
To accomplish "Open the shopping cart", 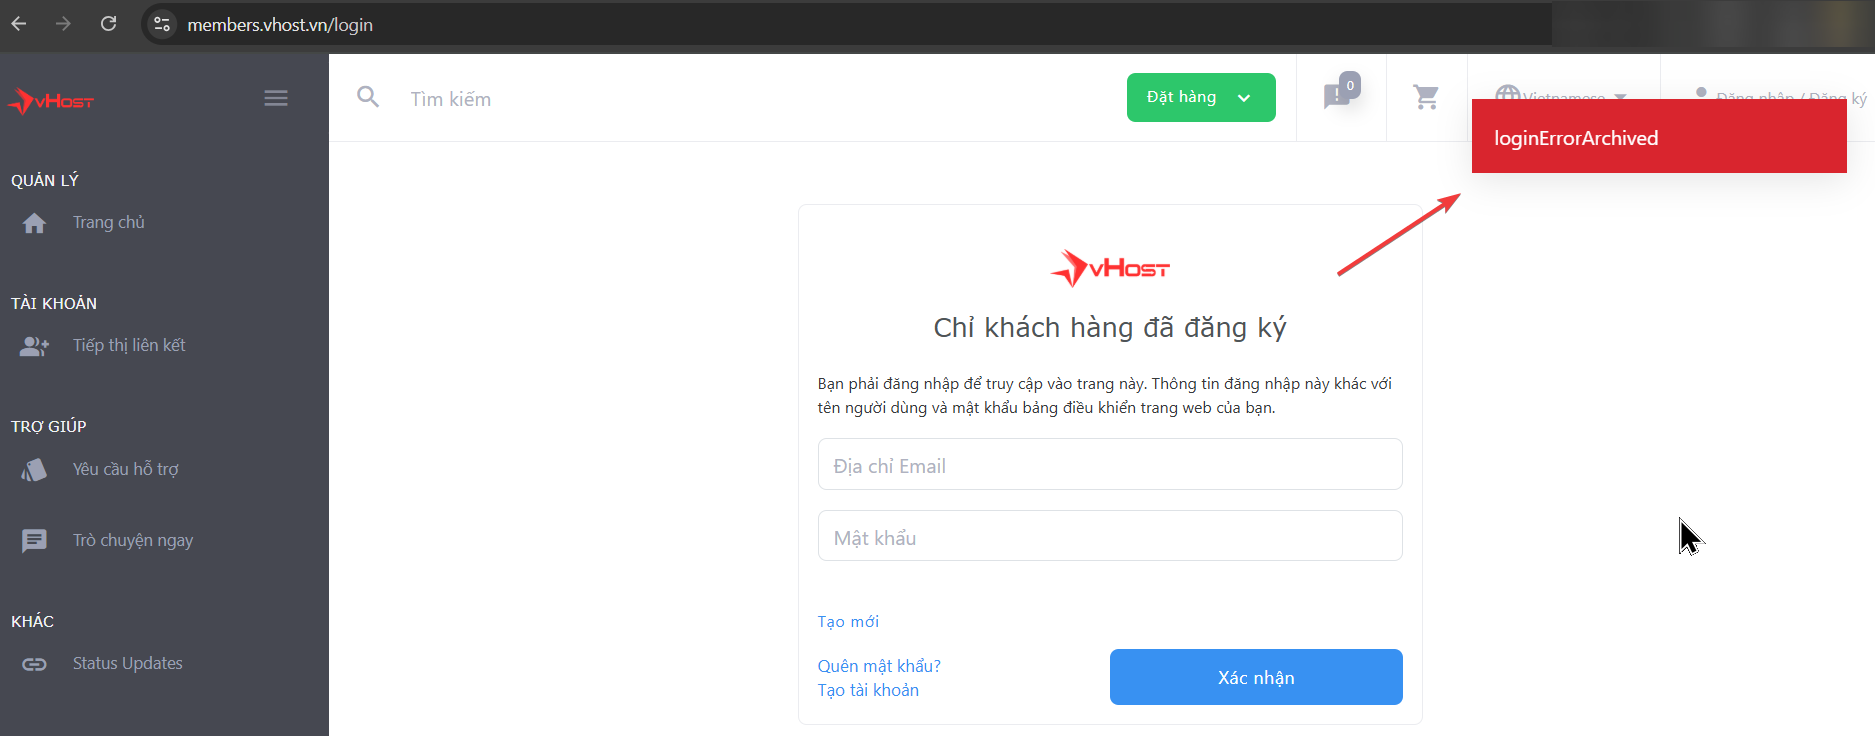I will point(1426,97).
